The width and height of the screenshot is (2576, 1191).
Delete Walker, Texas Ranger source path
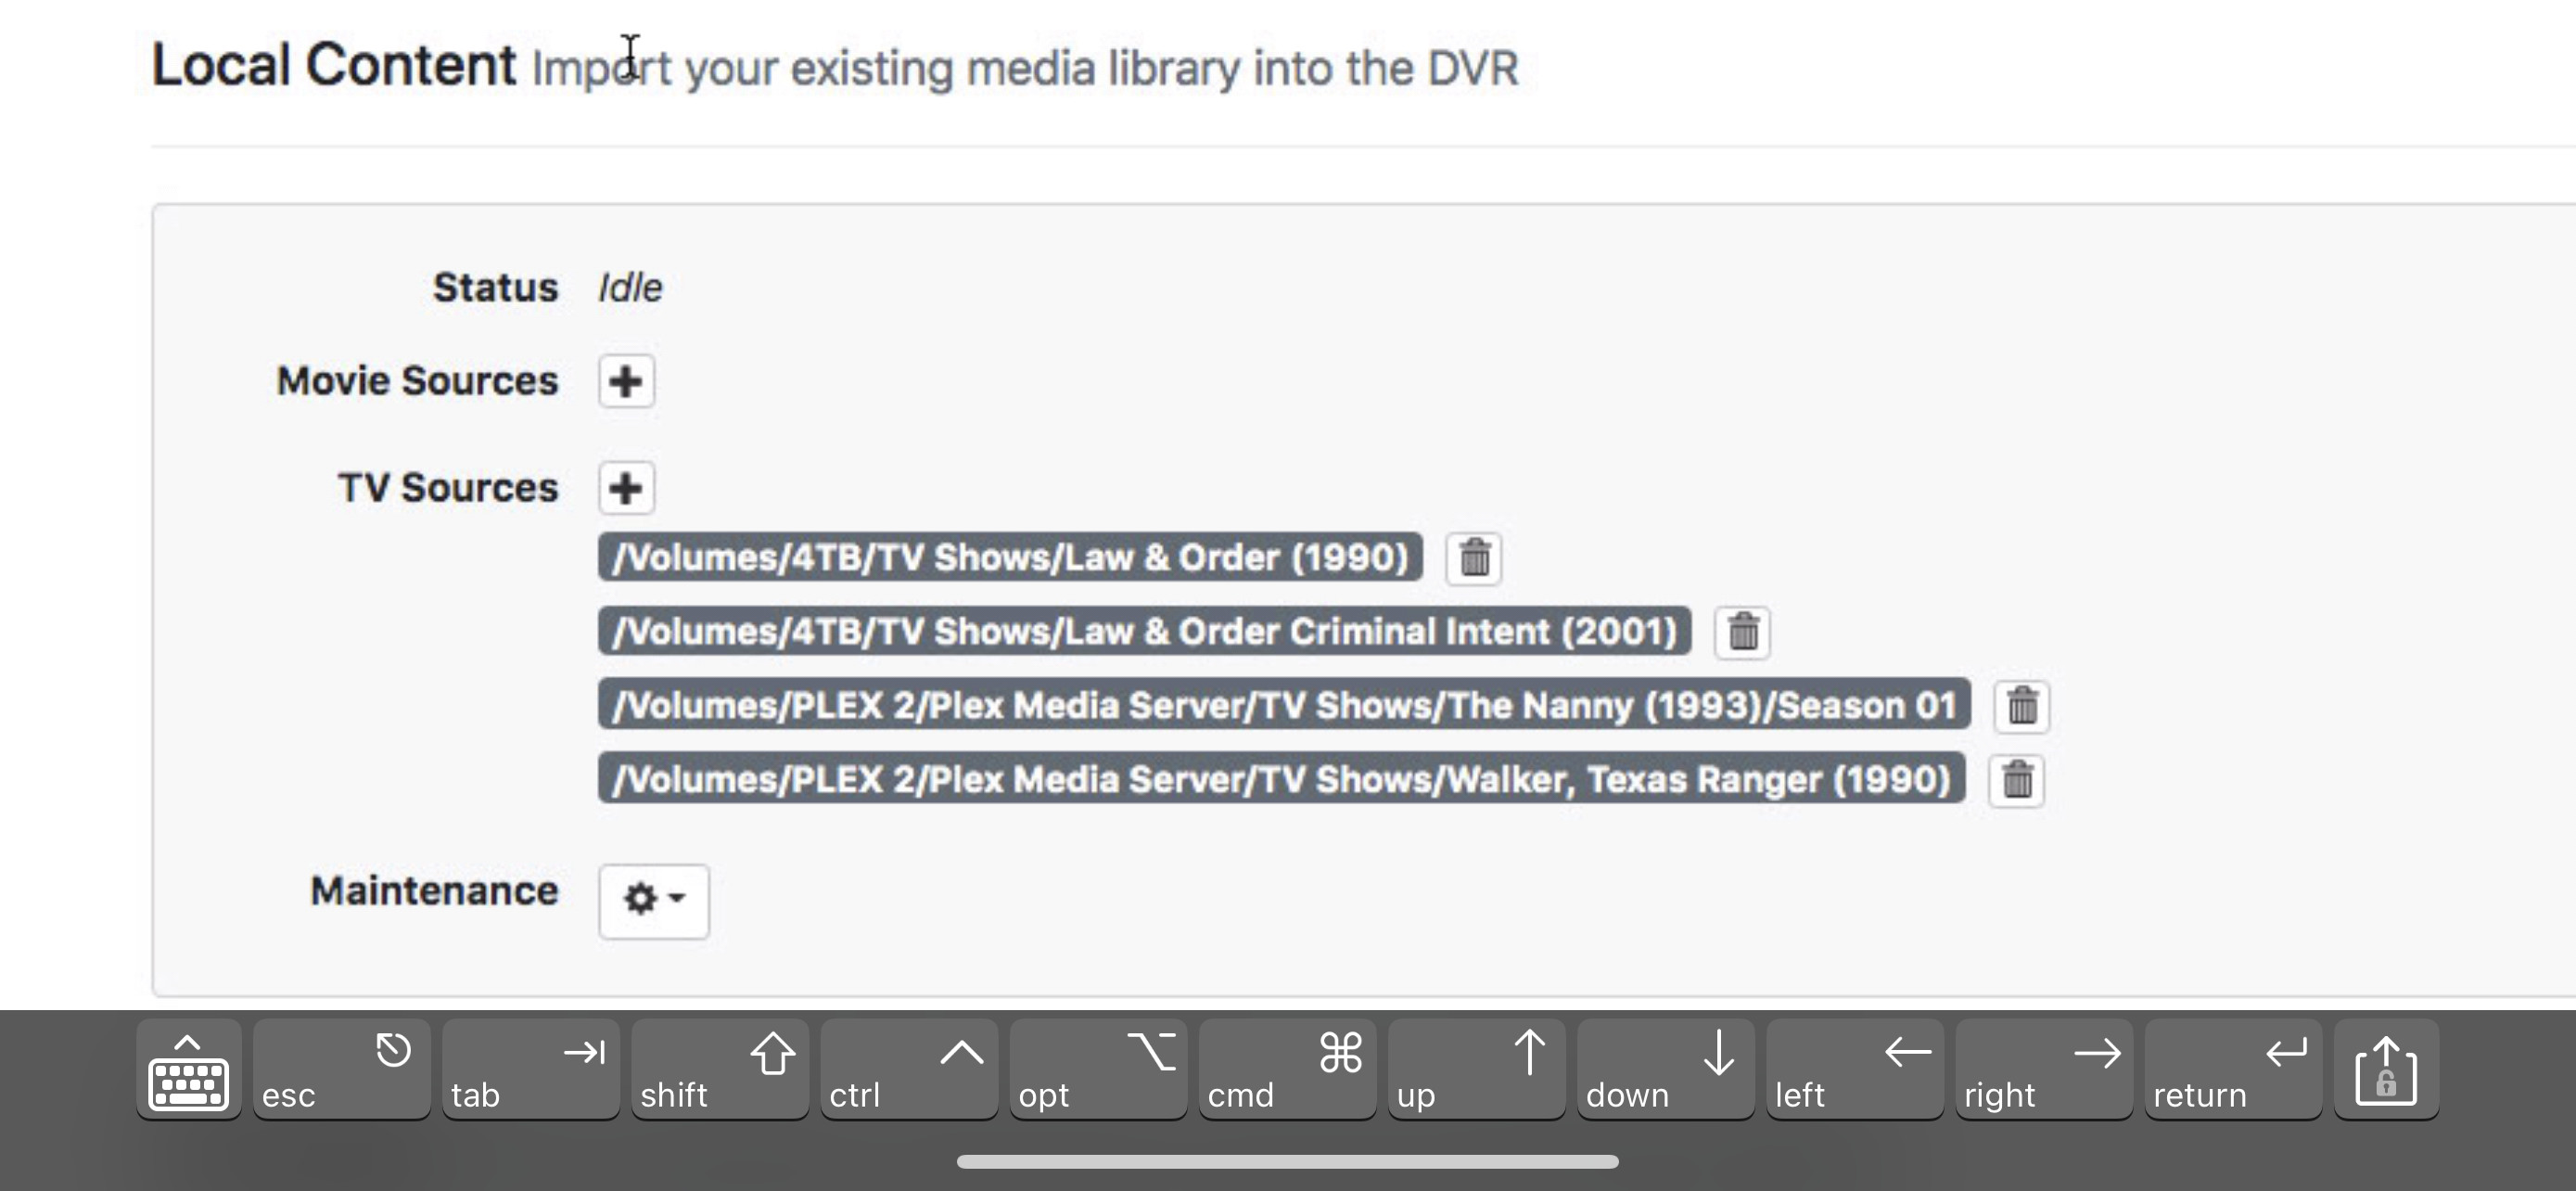pyautogui.click(x=2016, y=780)
